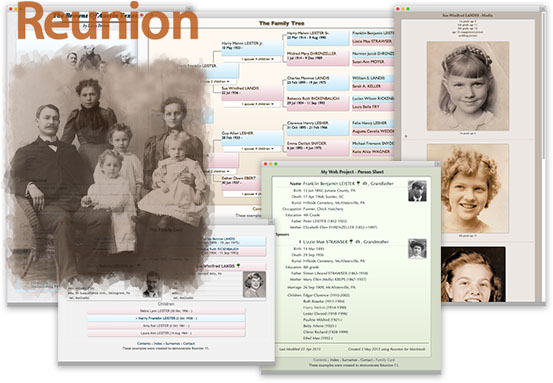Select Clarence Henry LESHER box in Family Tree
The image size is (553, 383).
[317, 128]
